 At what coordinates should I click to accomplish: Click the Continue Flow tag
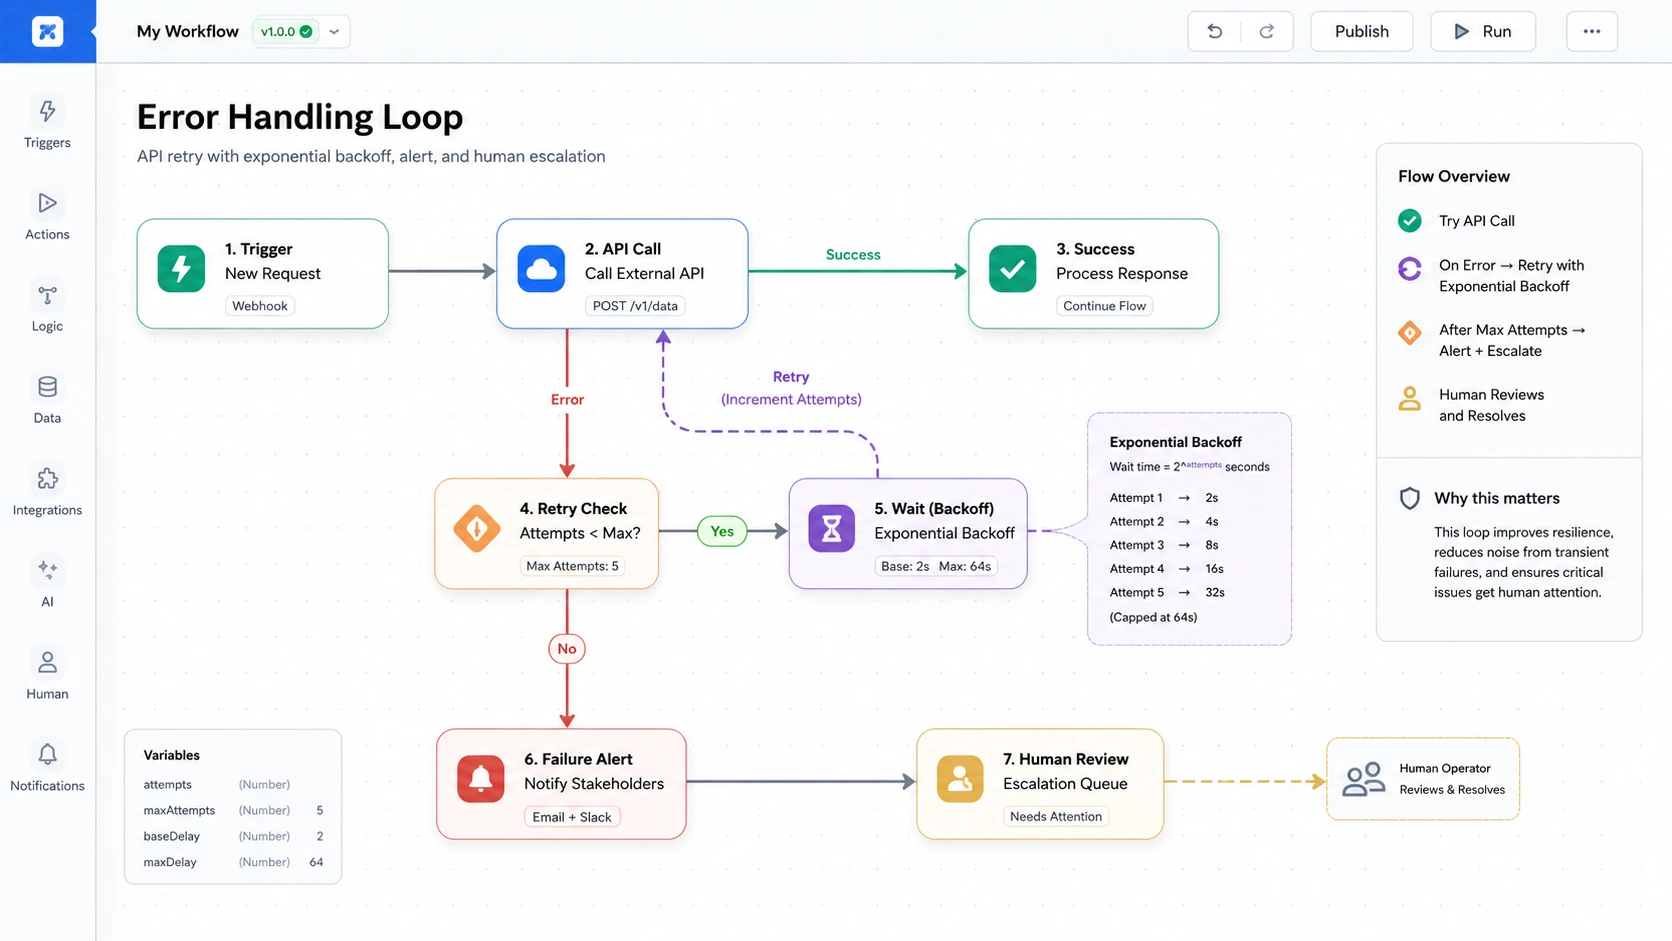(x=1104, y=306)
